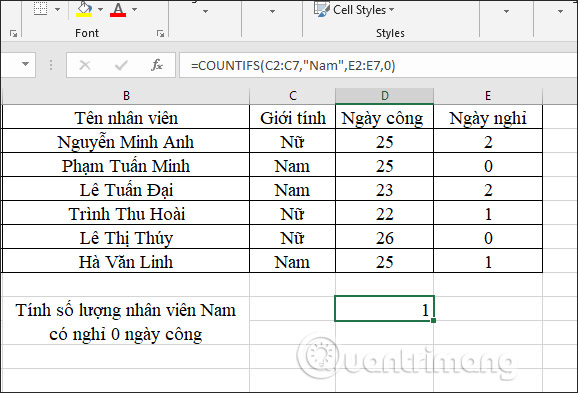The height and width of the screenshot is (393, 578).
Task: Select the 'Ngày công' header cell
Action: 384,118
